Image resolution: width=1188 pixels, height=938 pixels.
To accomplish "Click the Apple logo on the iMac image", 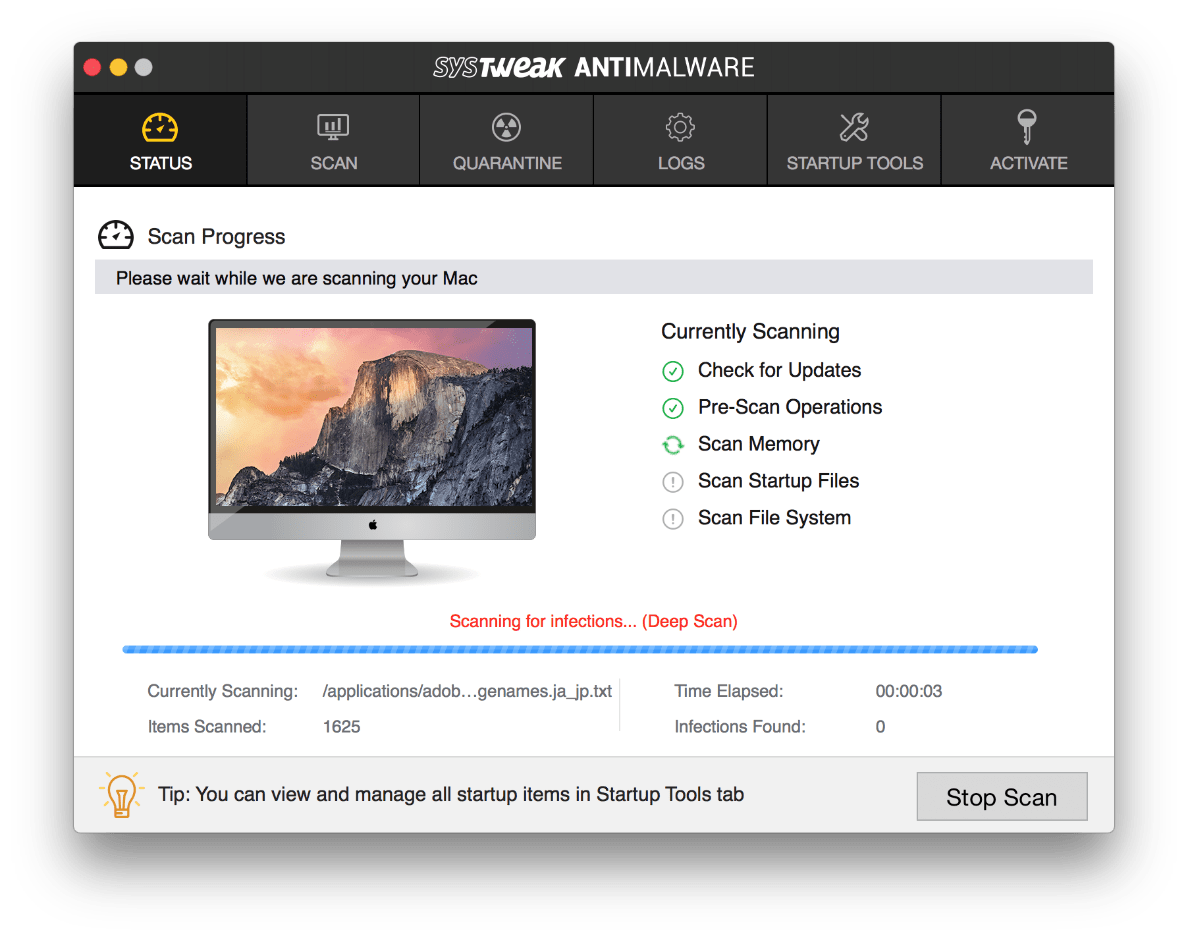I will coord(373,525).
